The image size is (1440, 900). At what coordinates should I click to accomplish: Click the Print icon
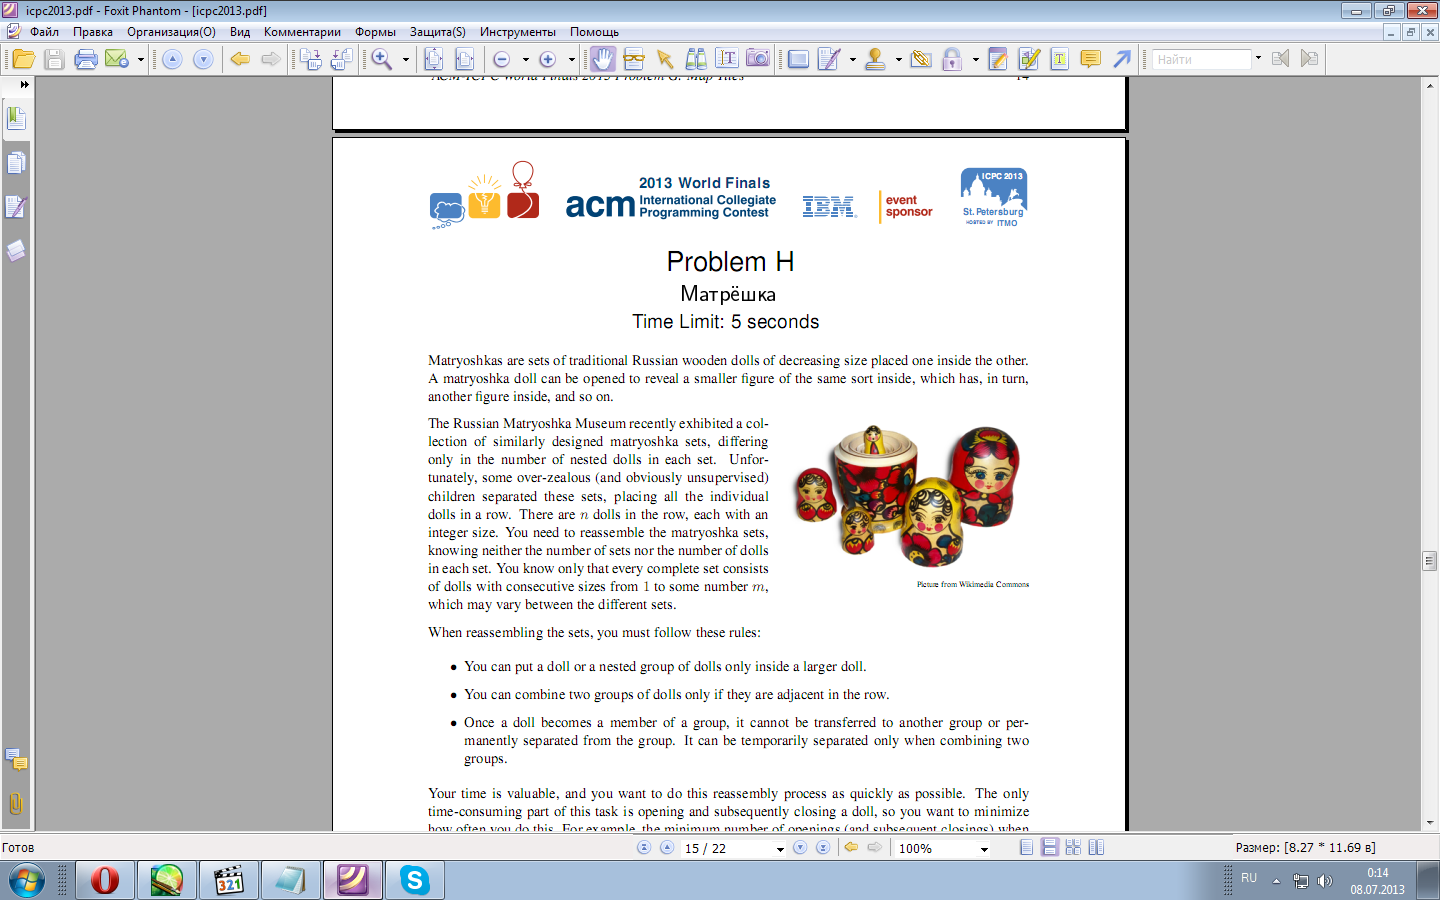pos(86,59)
